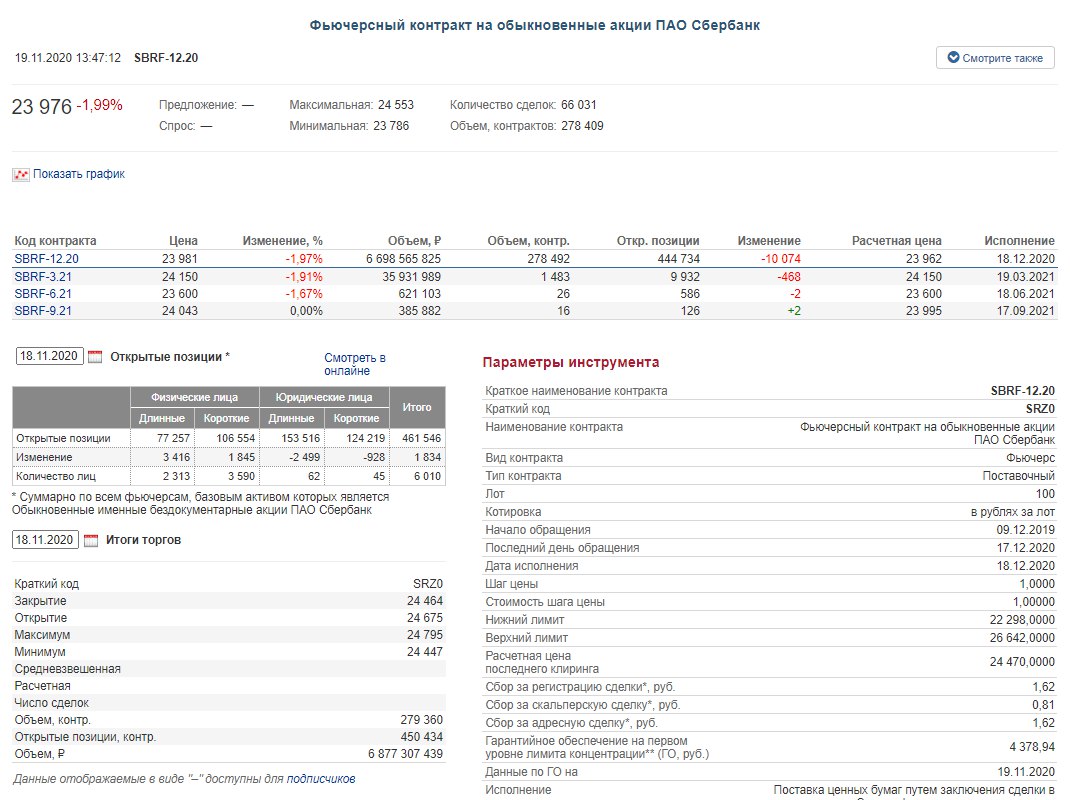1070x800 pixels.
Task: Open calendar icon beside Открытые позиции date
Action: pyautogui.click(x=95, y=356)
